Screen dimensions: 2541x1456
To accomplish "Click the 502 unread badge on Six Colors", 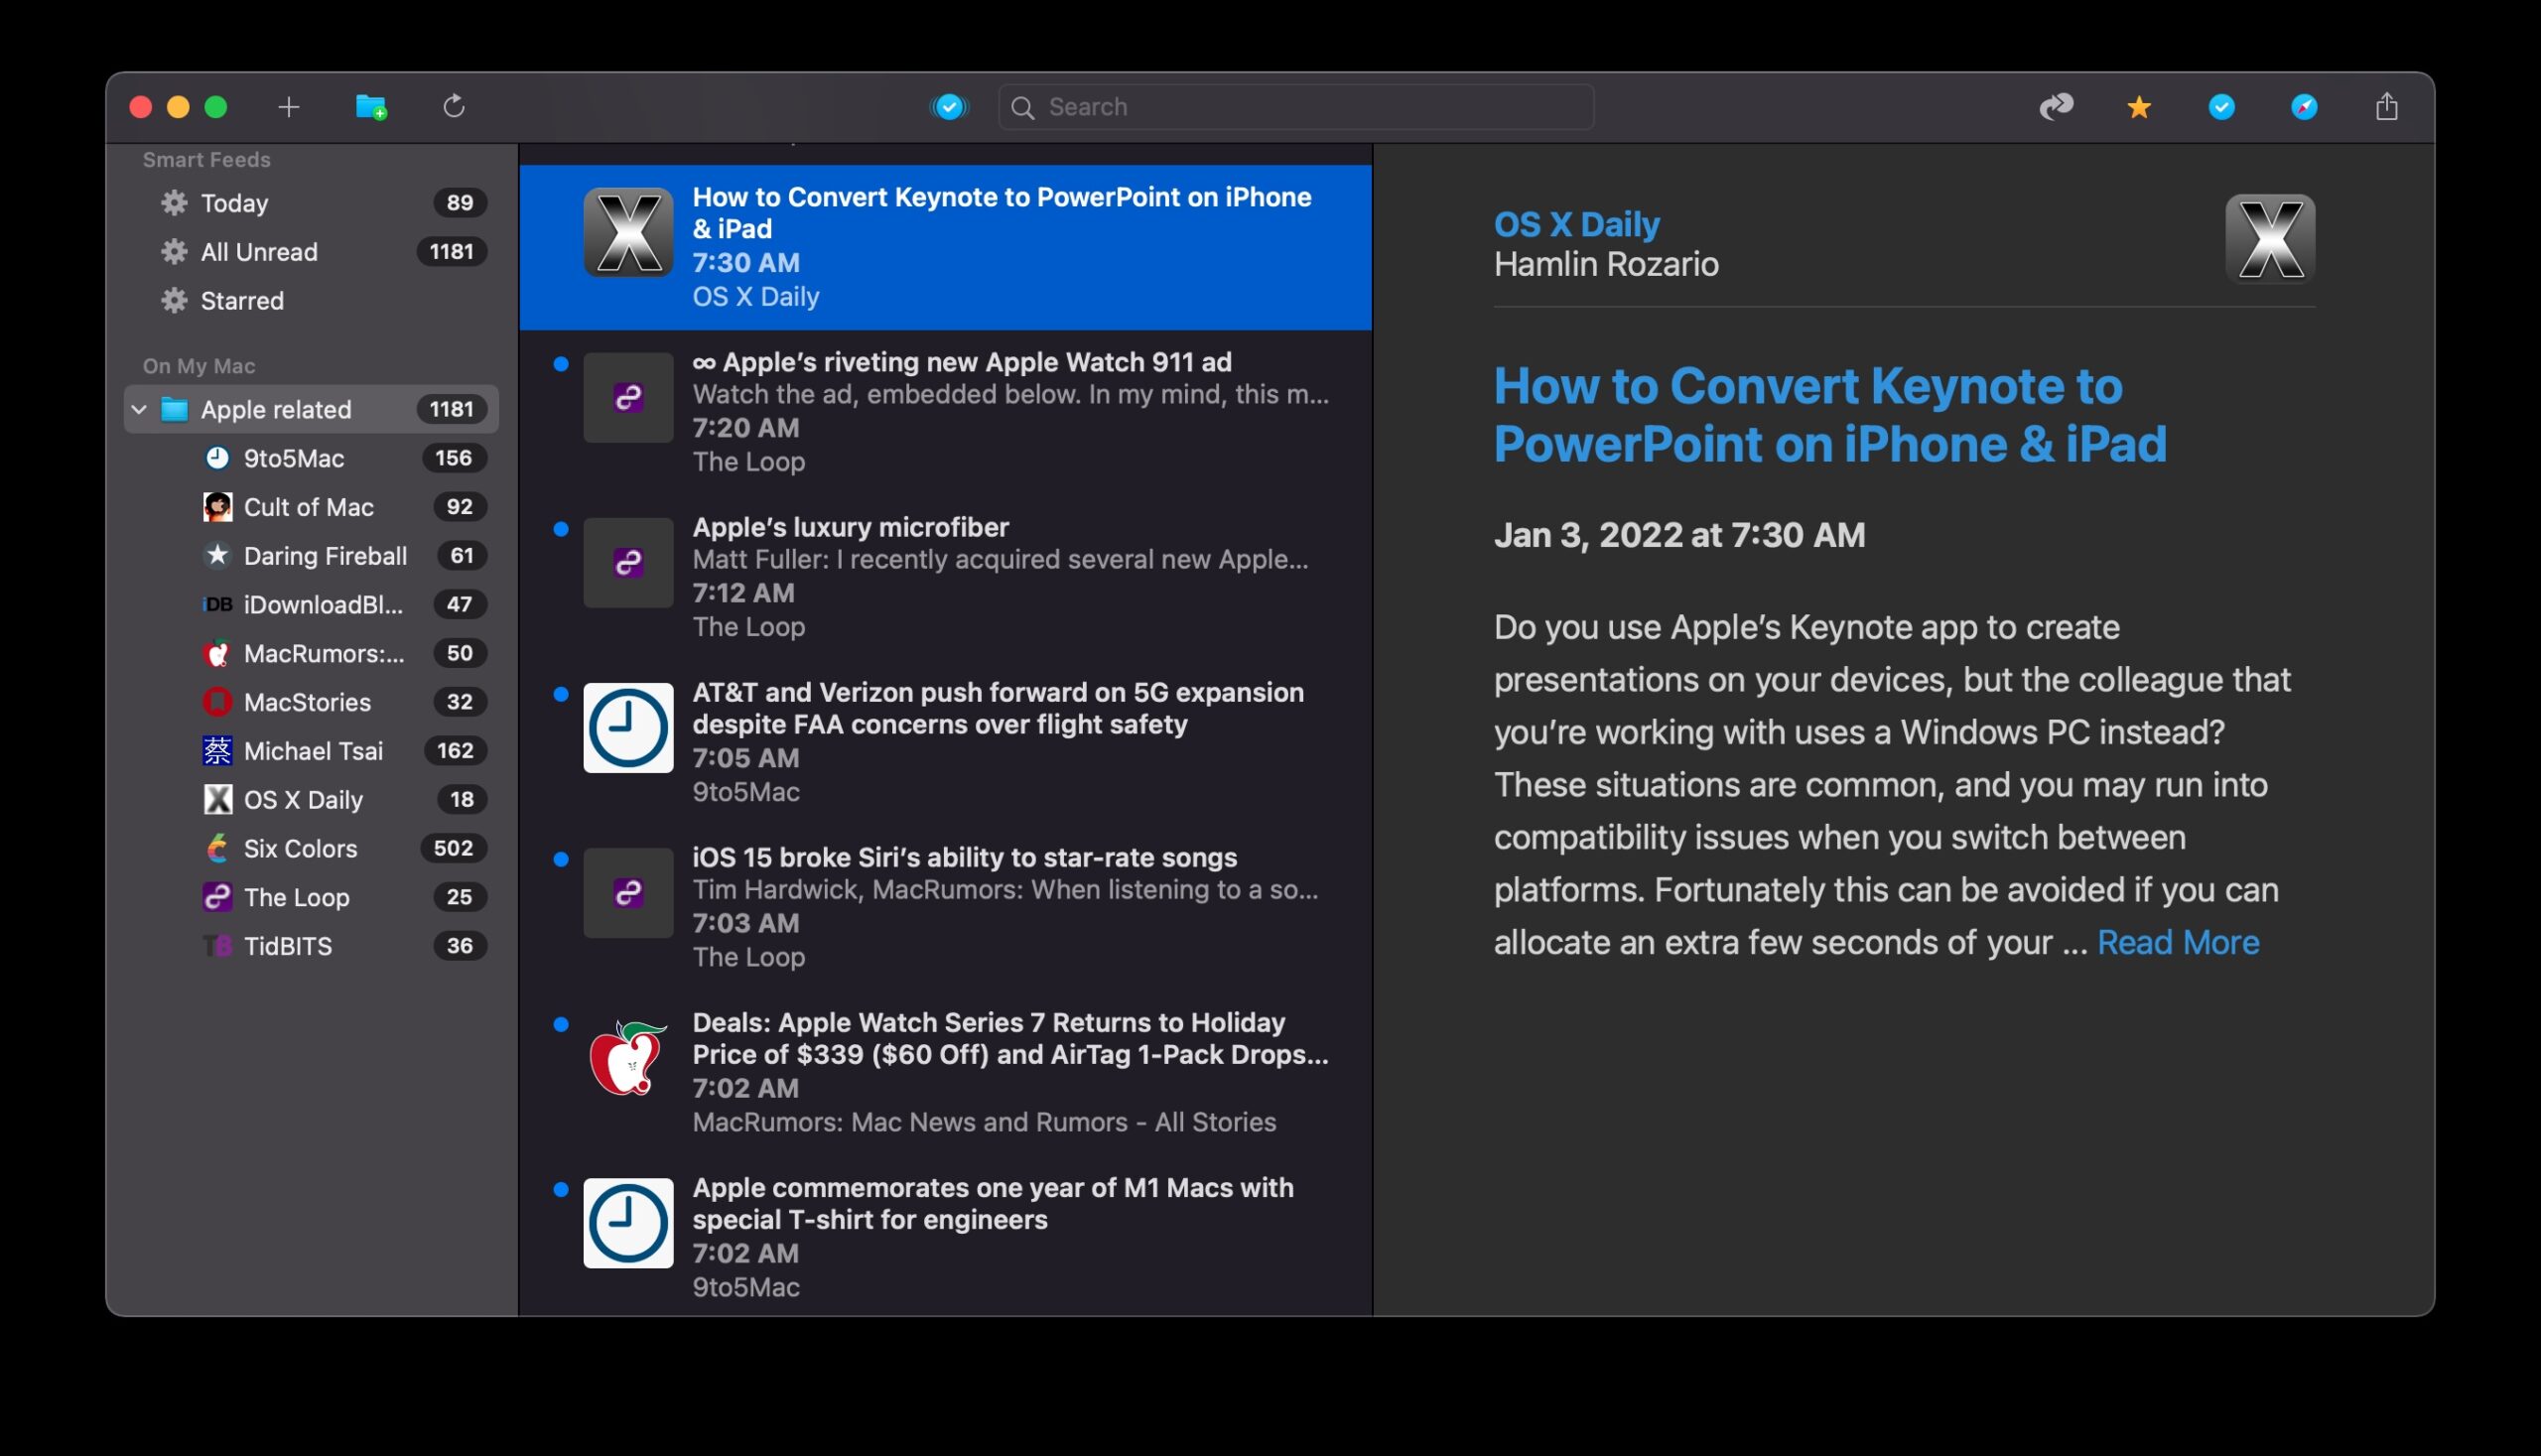I will [453, 848].
